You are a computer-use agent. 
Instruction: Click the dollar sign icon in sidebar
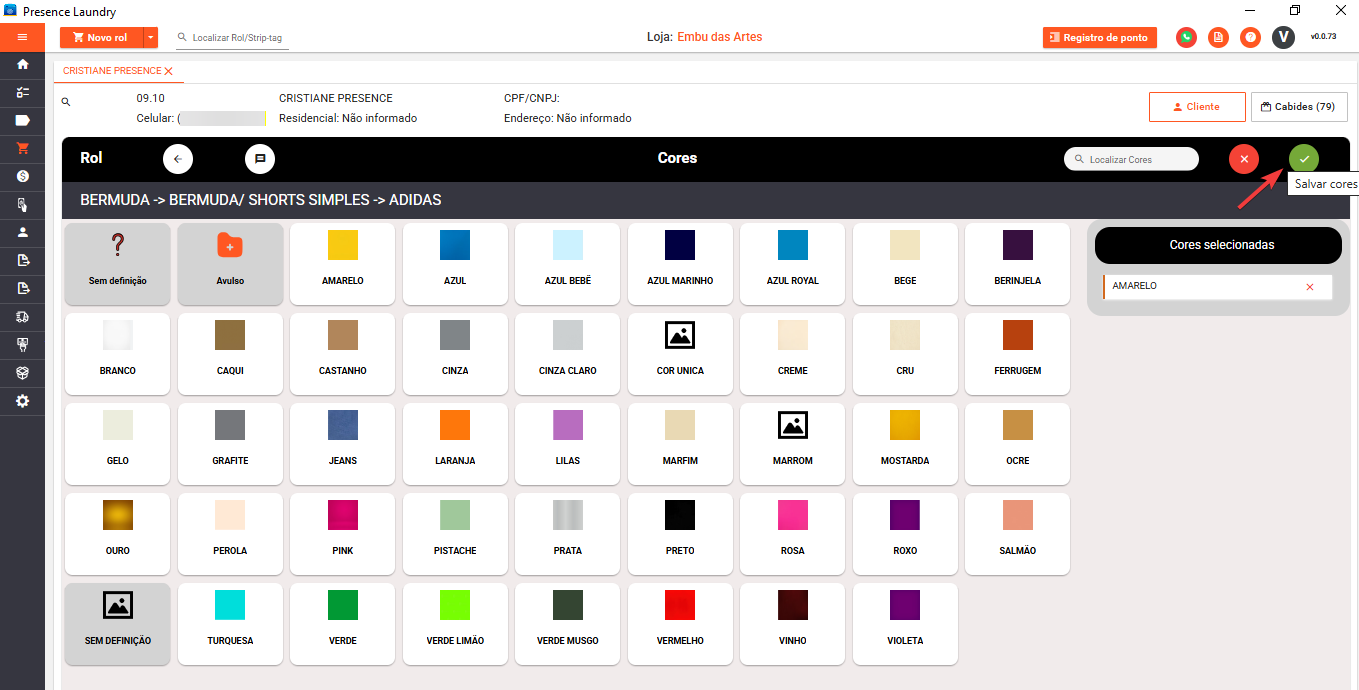point(22,176)
